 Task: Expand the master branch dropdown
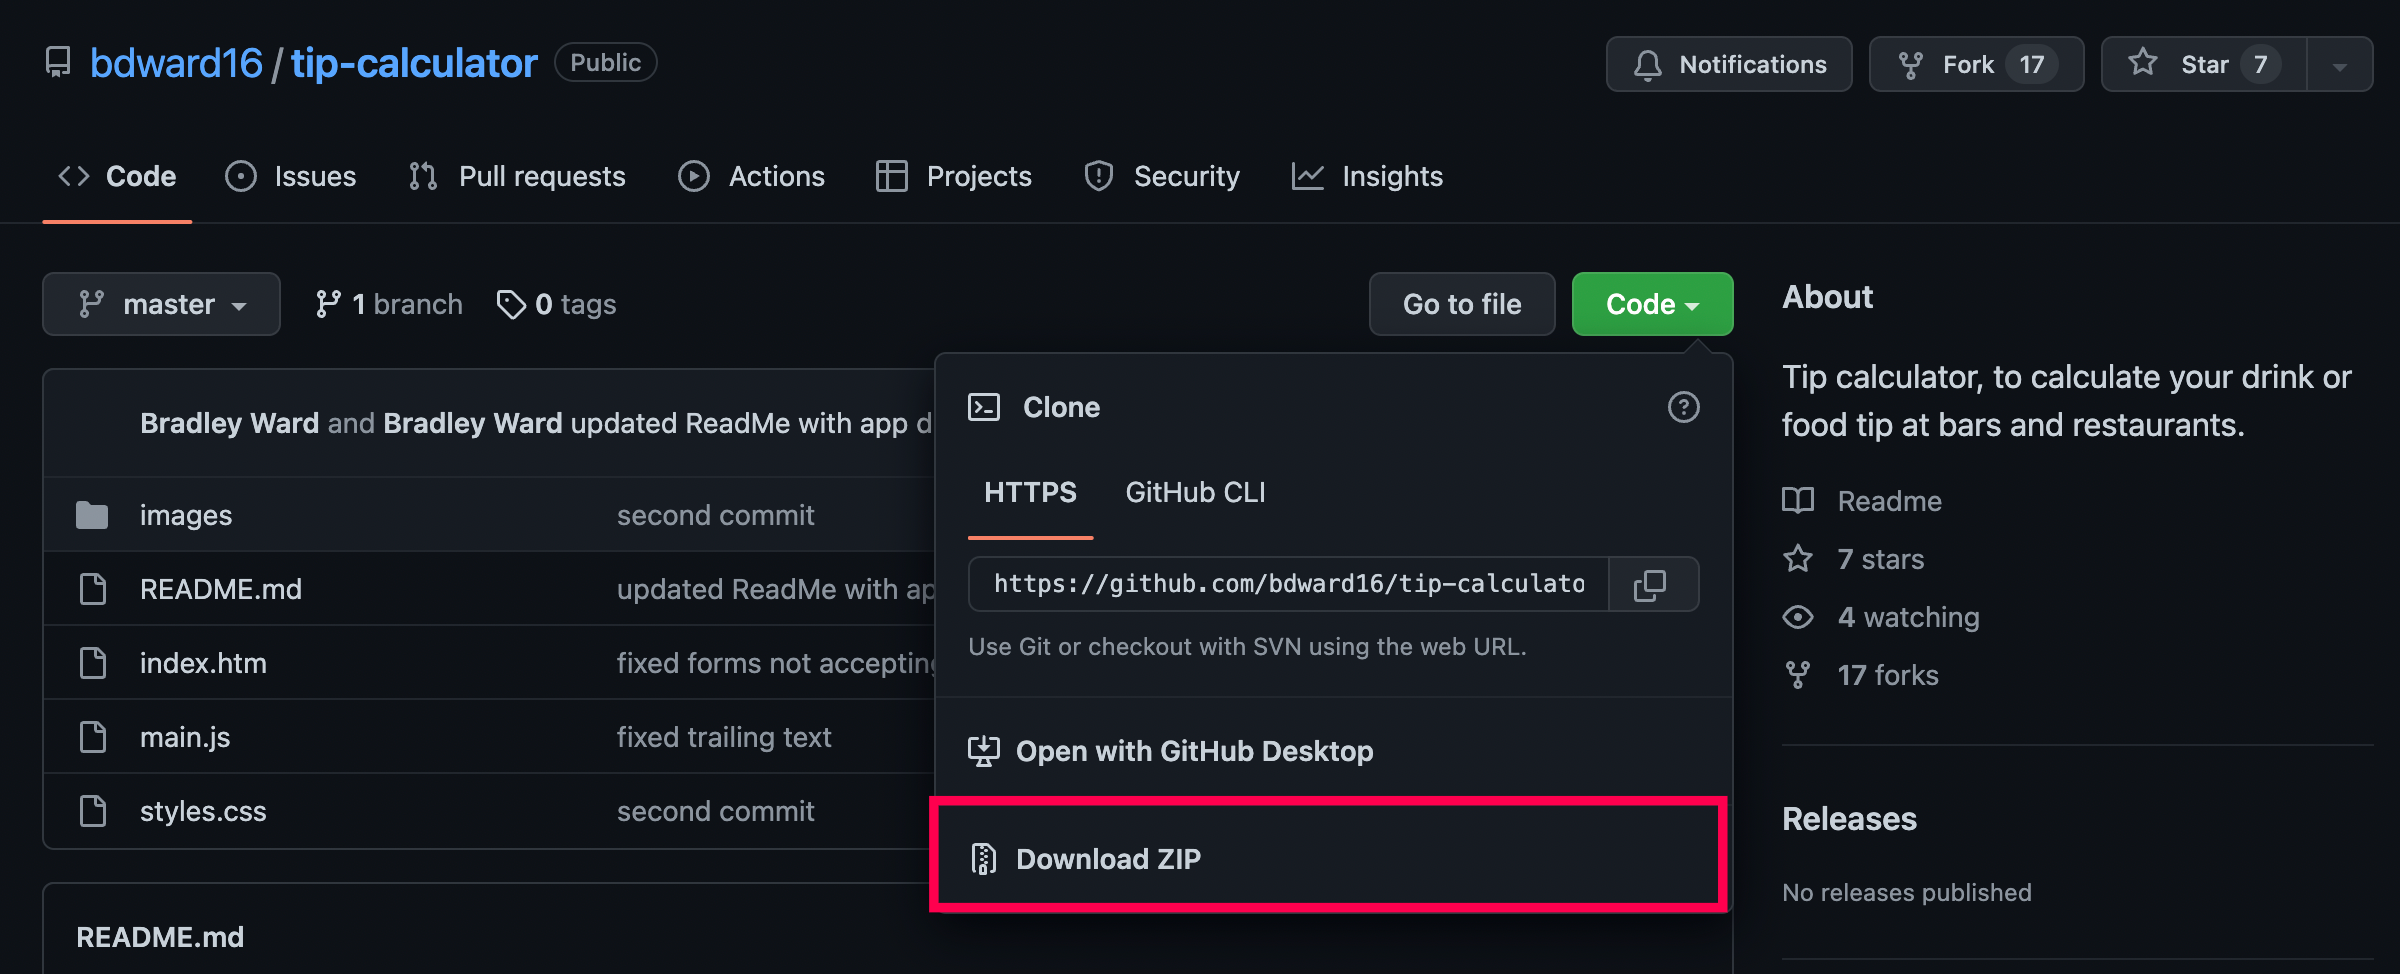(x=161, y=304)
